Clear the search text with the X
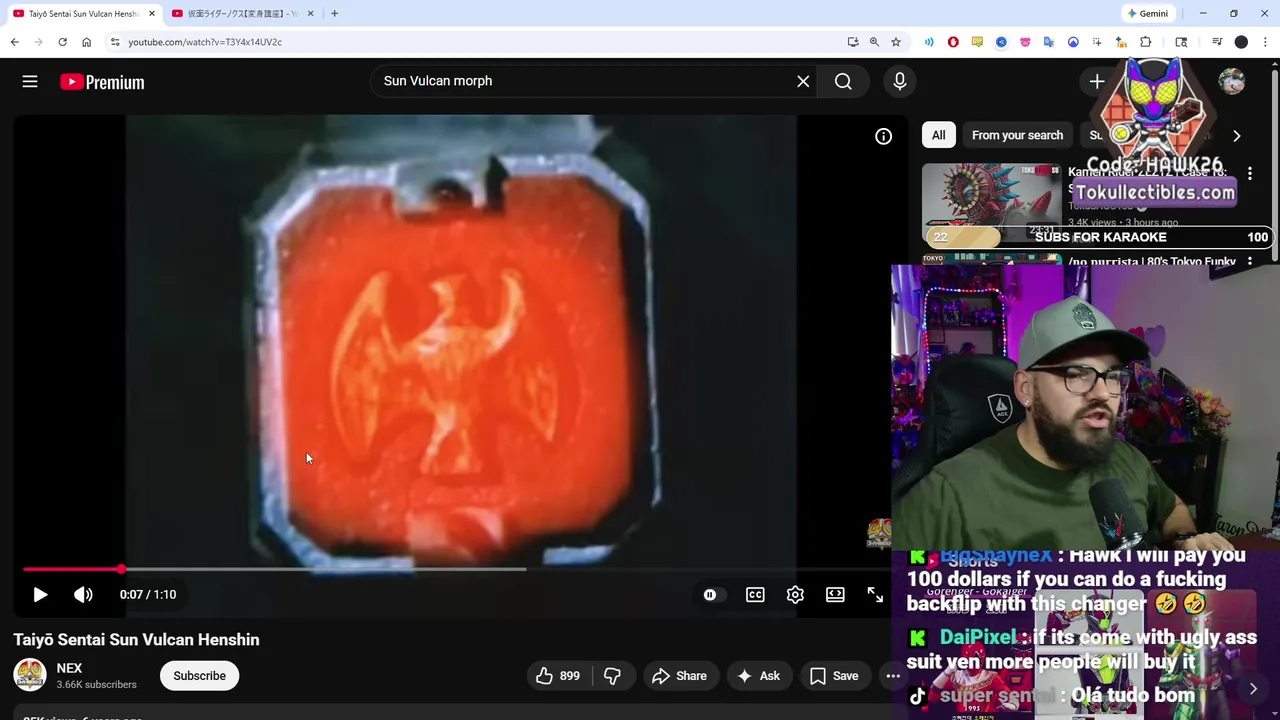The width and height of the screenshot is (1280, 720). click(803, 81)
